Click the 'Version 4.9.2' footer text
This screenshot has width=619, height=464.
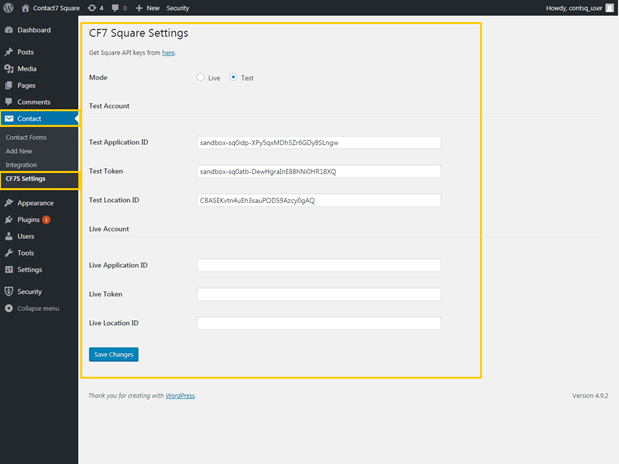click(590, 395)
